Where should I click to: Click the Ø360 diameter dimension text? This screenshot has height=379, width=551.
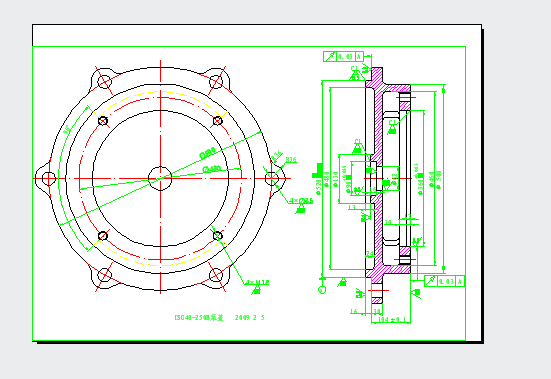421,188
